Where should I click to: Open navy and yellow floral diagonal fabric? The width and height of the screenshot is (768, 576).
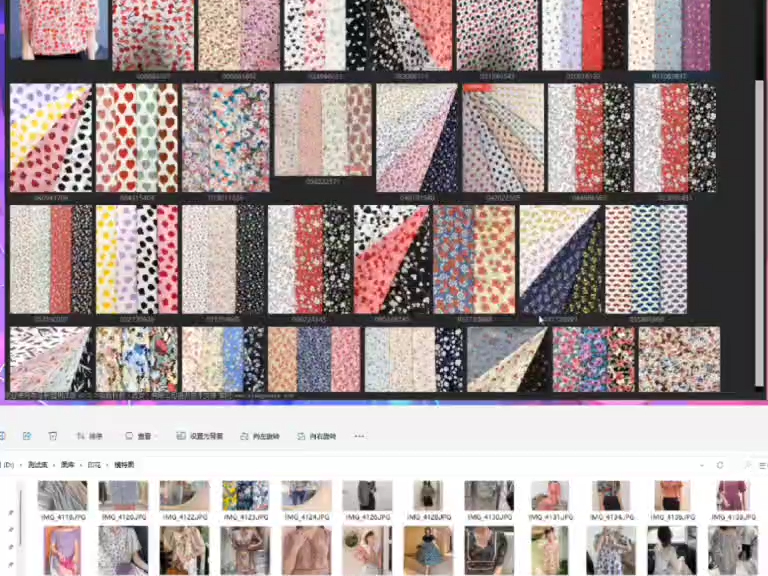pyautogui.click(x=560, y=260)
